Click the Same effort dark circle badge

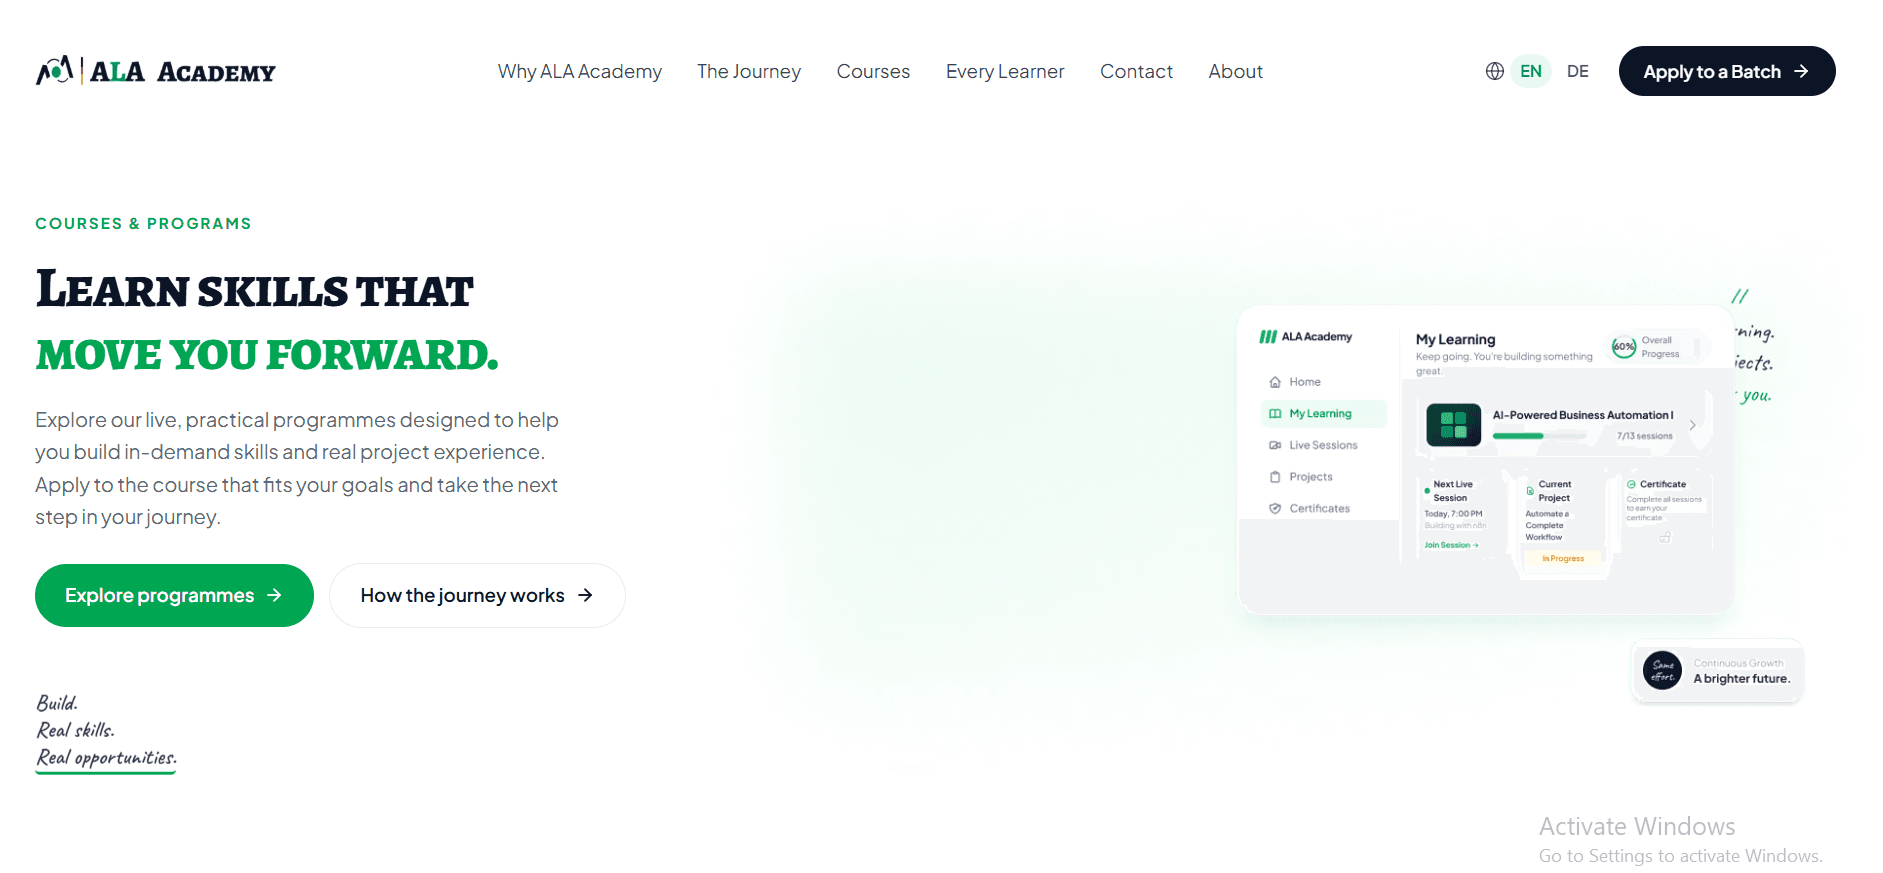1662,670
